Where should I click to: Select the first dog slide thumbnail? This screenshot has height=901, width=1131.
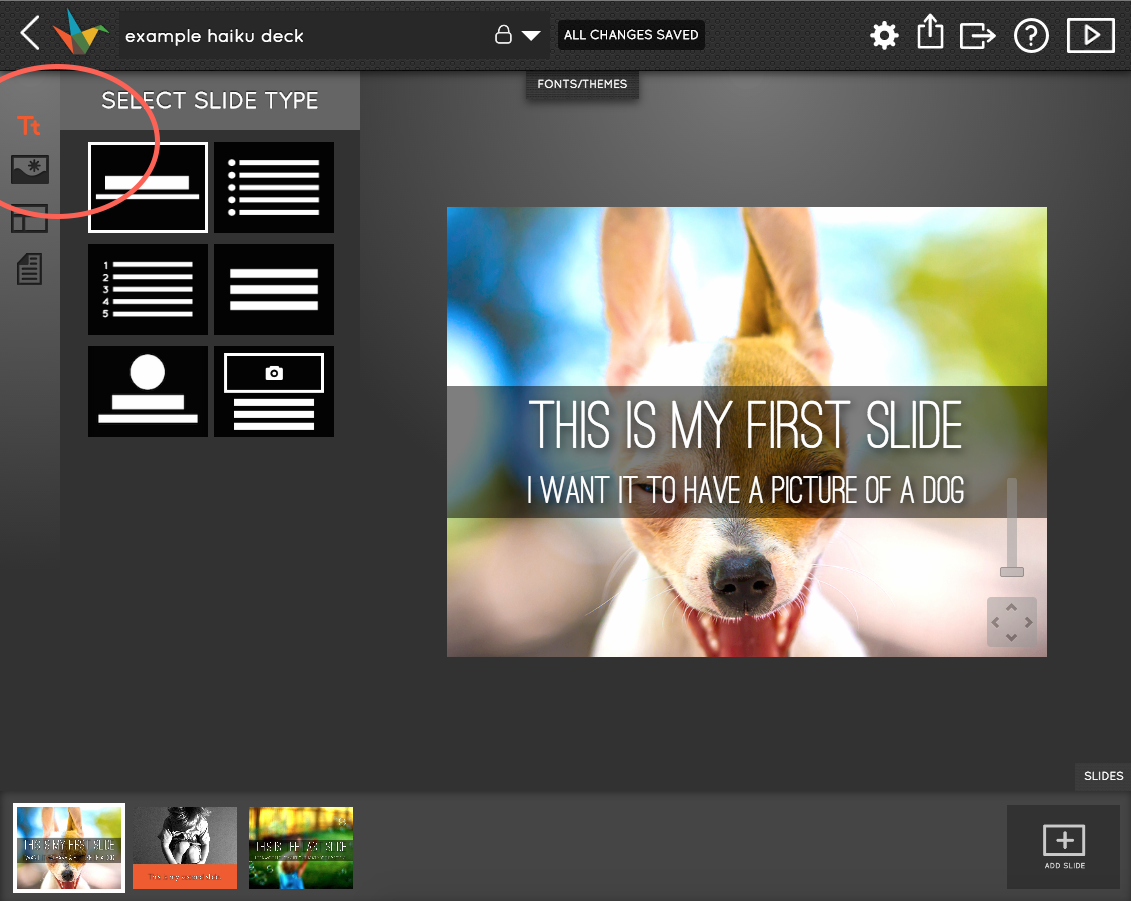tap(69, 848)
